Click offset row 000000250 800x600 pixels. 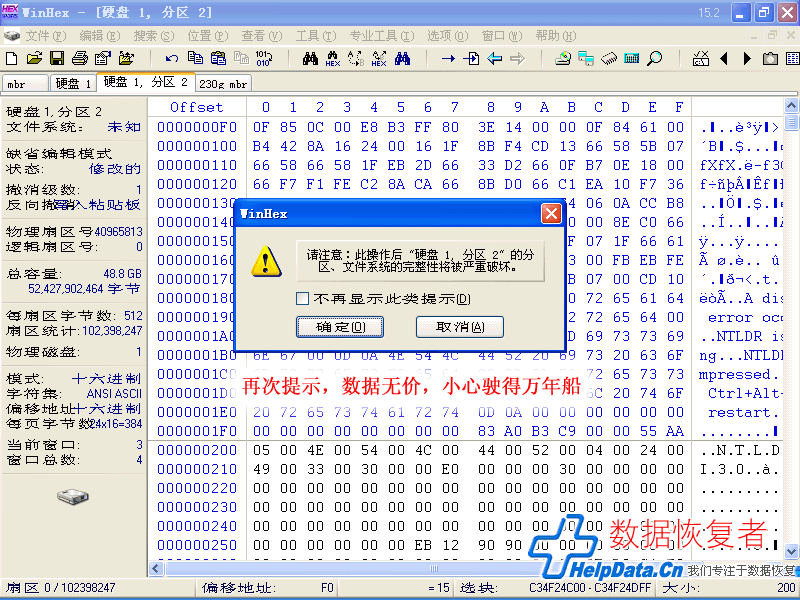pos(197,545)
